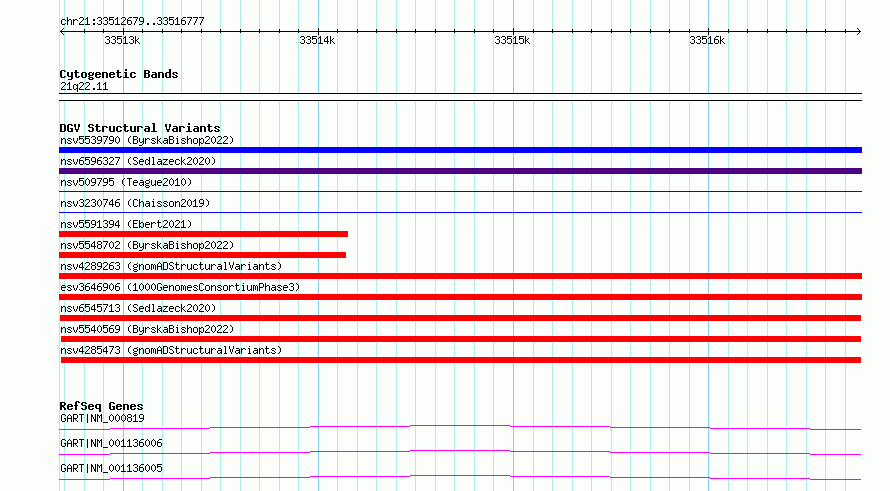Click the thin blue line of nsv3230746

[x=460, y=213]
